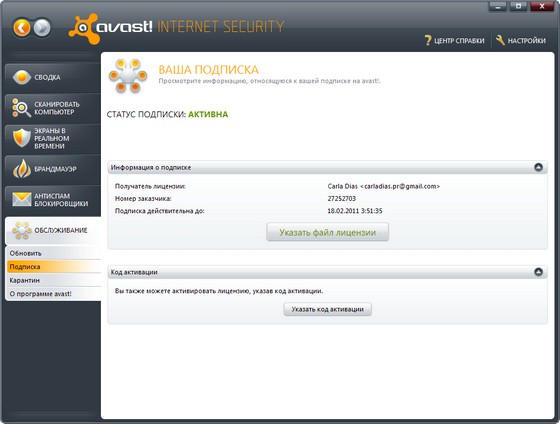Open the Экраны в реальном времени shield icon
The image size is (560, 424).
pyautogui.click(x=21, y=138)
